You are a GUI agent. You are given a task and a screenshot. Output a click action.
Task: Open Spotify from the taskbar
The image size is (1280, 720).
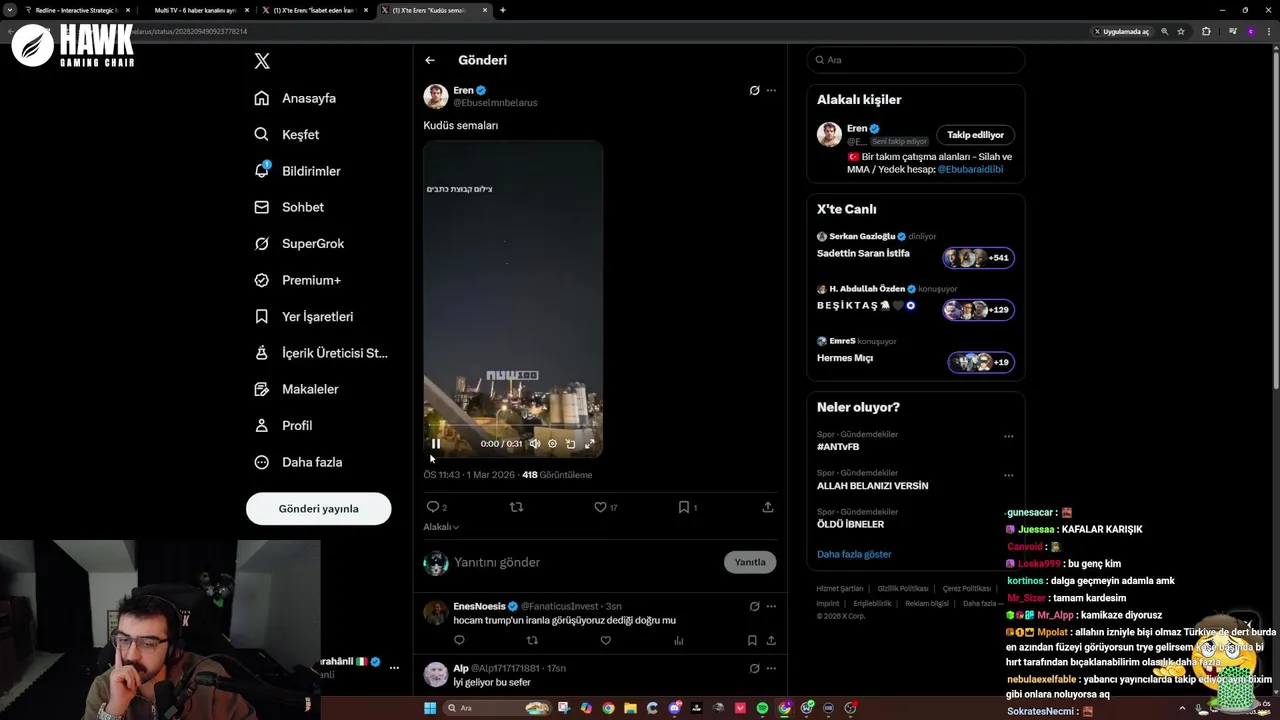(762, 708)
